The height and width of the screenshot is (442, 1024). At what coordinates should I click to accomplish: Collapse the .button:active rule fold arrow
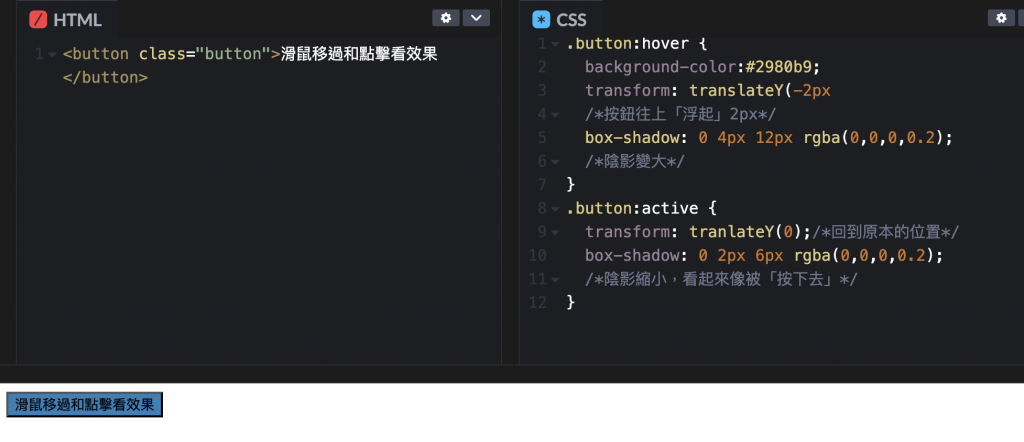click(x=555, y=210)
